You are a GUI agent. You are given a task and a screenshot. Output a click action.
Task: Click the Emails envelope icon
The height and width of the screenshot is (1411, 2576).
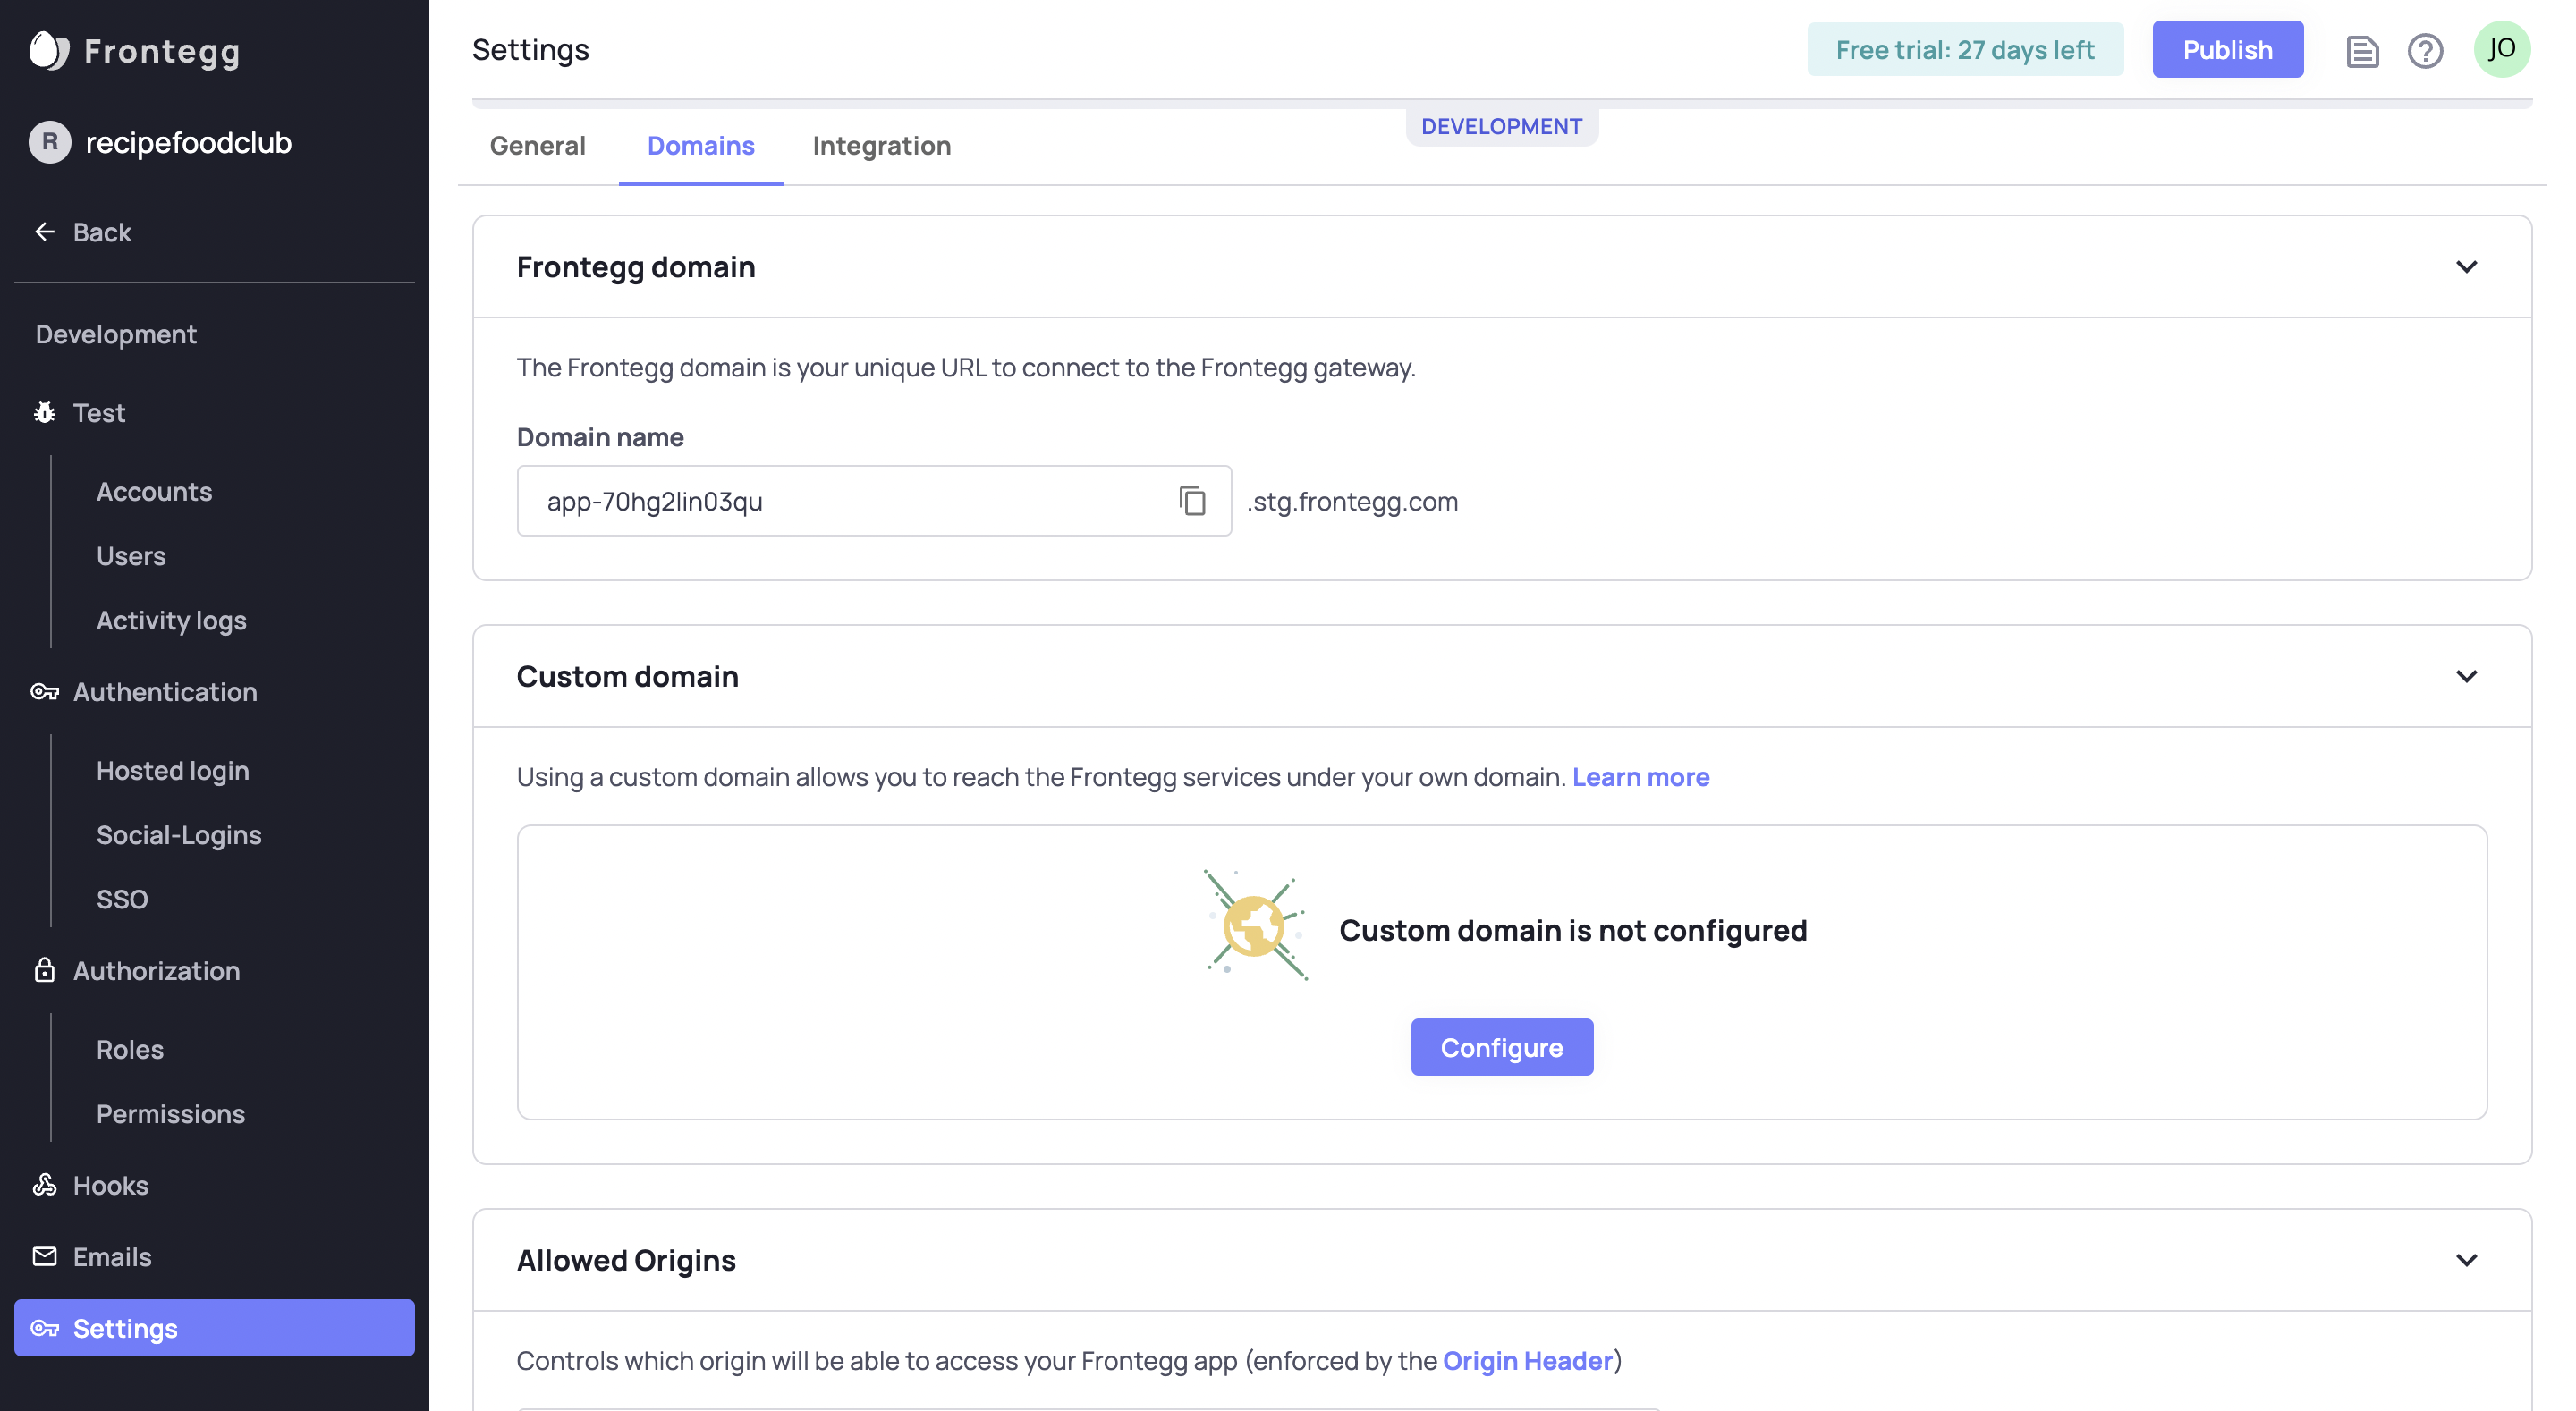click(x=44, y=1256)
